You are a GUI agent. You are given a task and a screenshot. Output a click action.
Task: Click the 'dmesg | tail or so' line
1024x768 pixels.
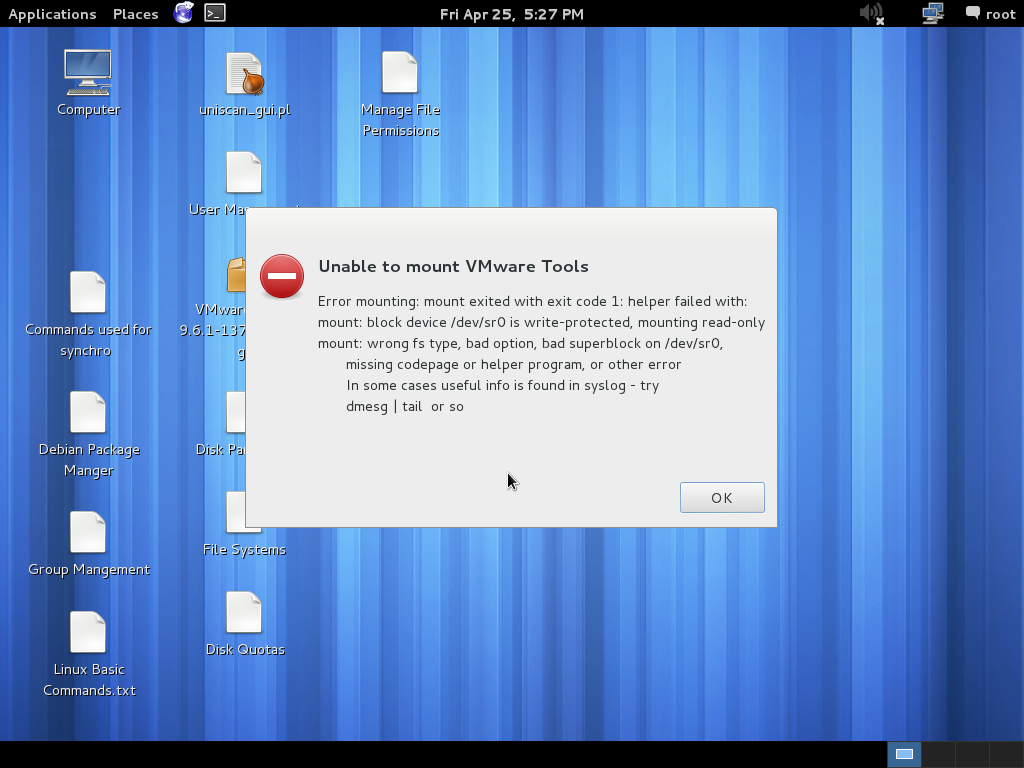404,406
